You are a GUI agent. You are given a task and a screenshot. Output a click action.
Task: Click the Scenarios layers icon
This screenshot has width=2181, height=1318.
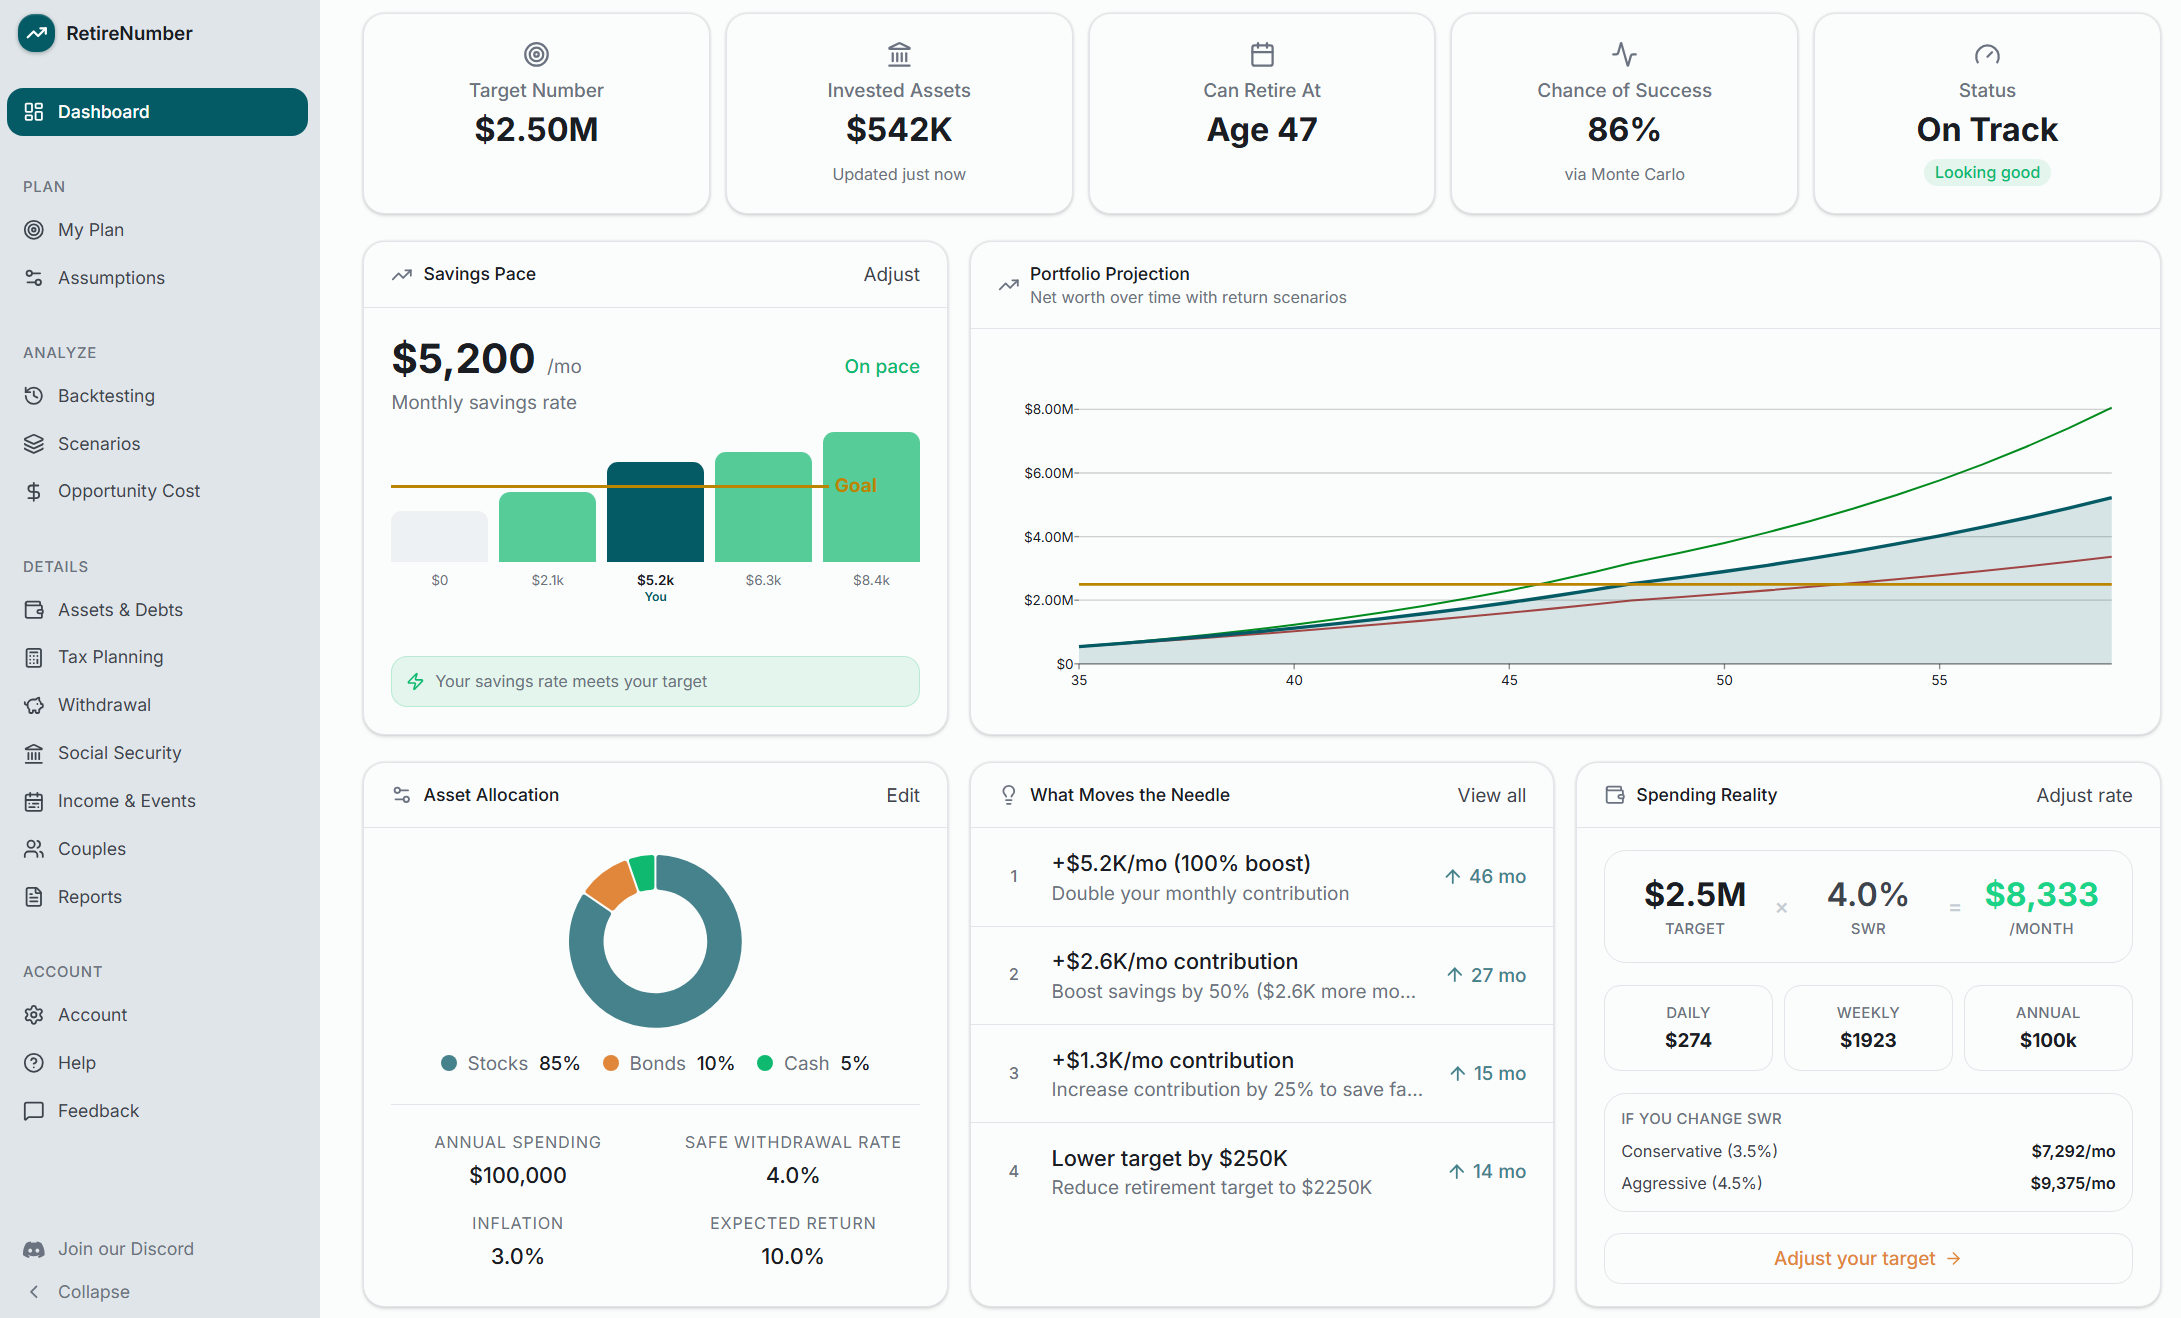coord(34,444)
